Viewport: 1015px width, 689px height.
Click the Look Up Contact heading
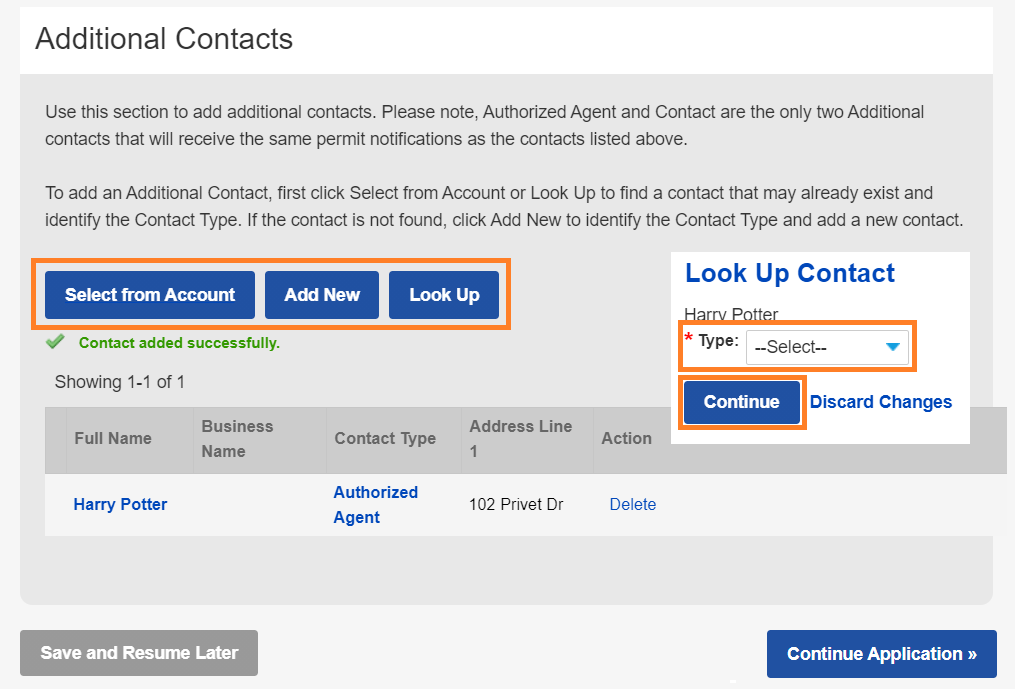(x=790, y=274)
